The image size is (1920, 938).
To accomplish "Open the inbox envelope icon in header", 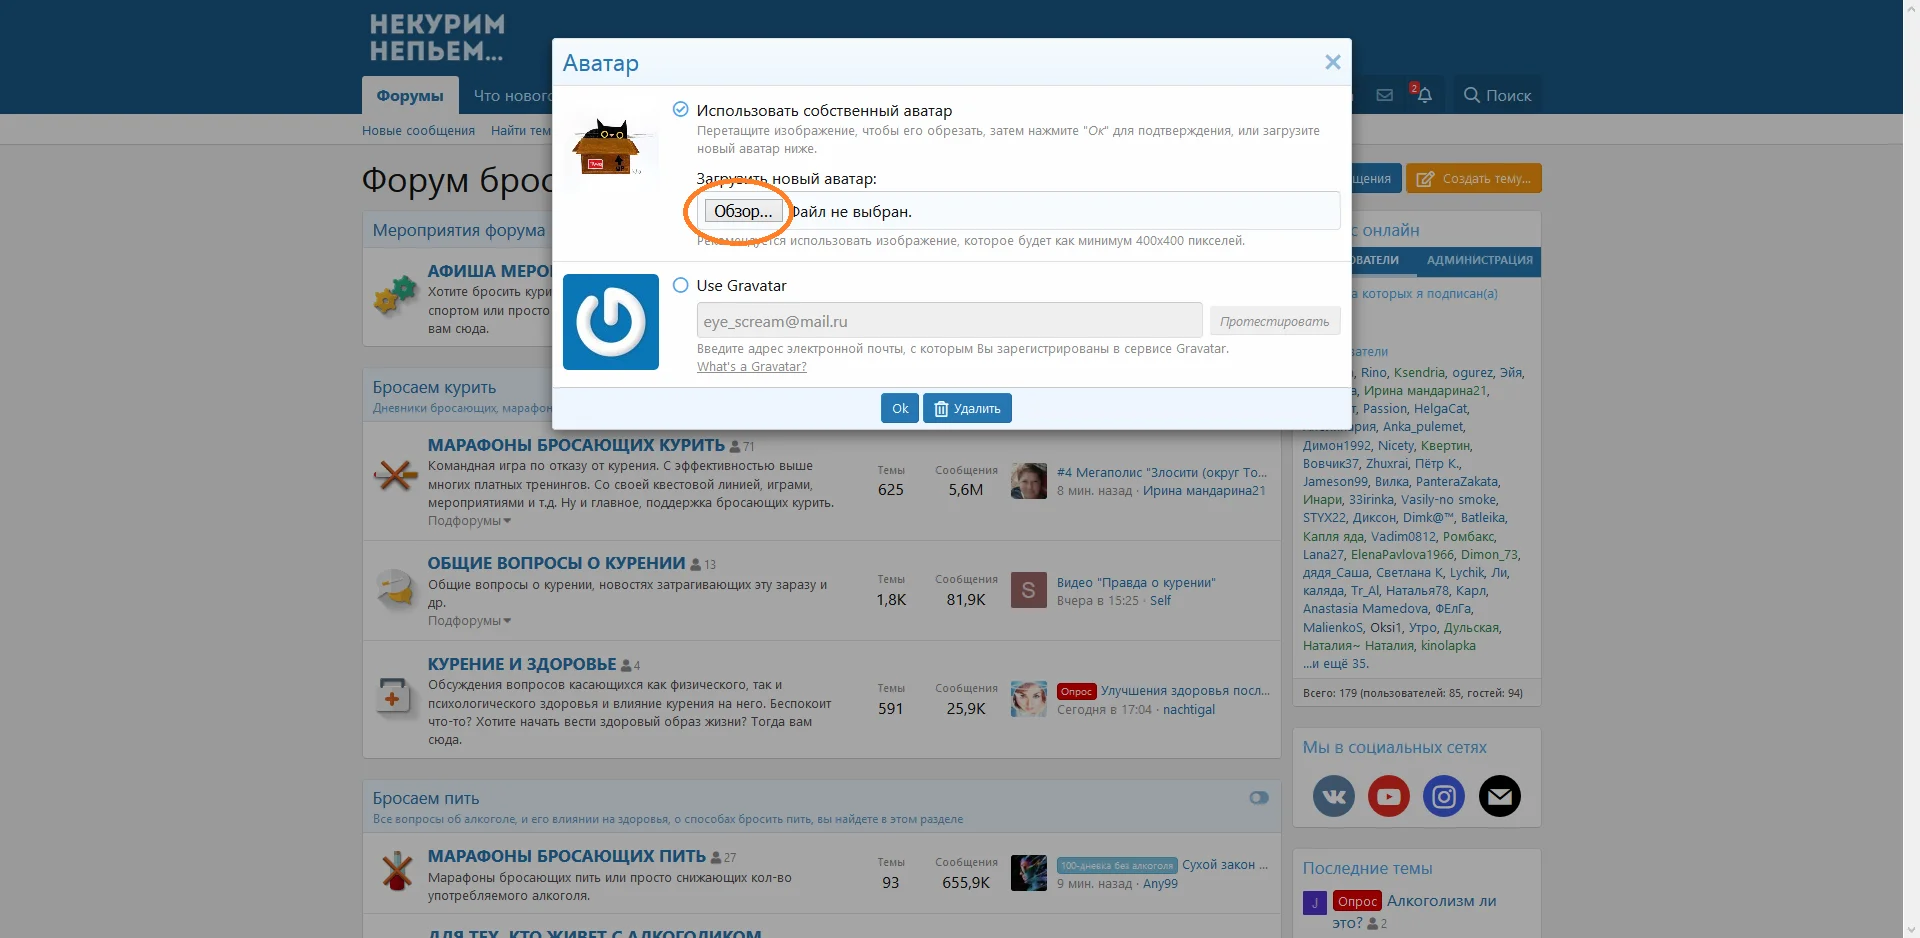I will coord(1385,95).
